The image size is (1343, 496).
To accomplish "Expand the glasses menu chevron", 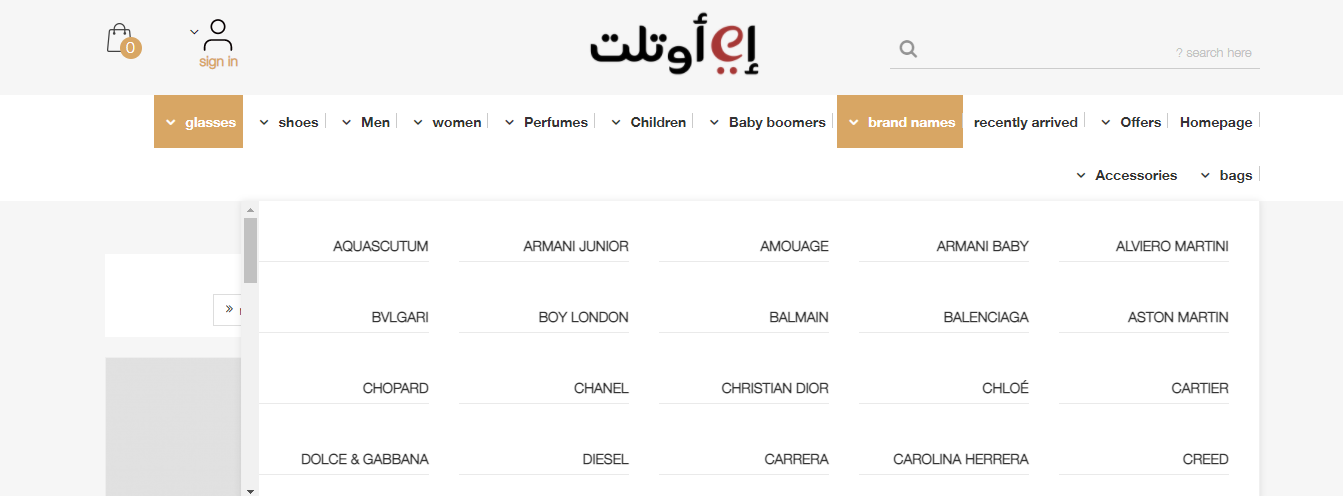I will click(171, 123).
